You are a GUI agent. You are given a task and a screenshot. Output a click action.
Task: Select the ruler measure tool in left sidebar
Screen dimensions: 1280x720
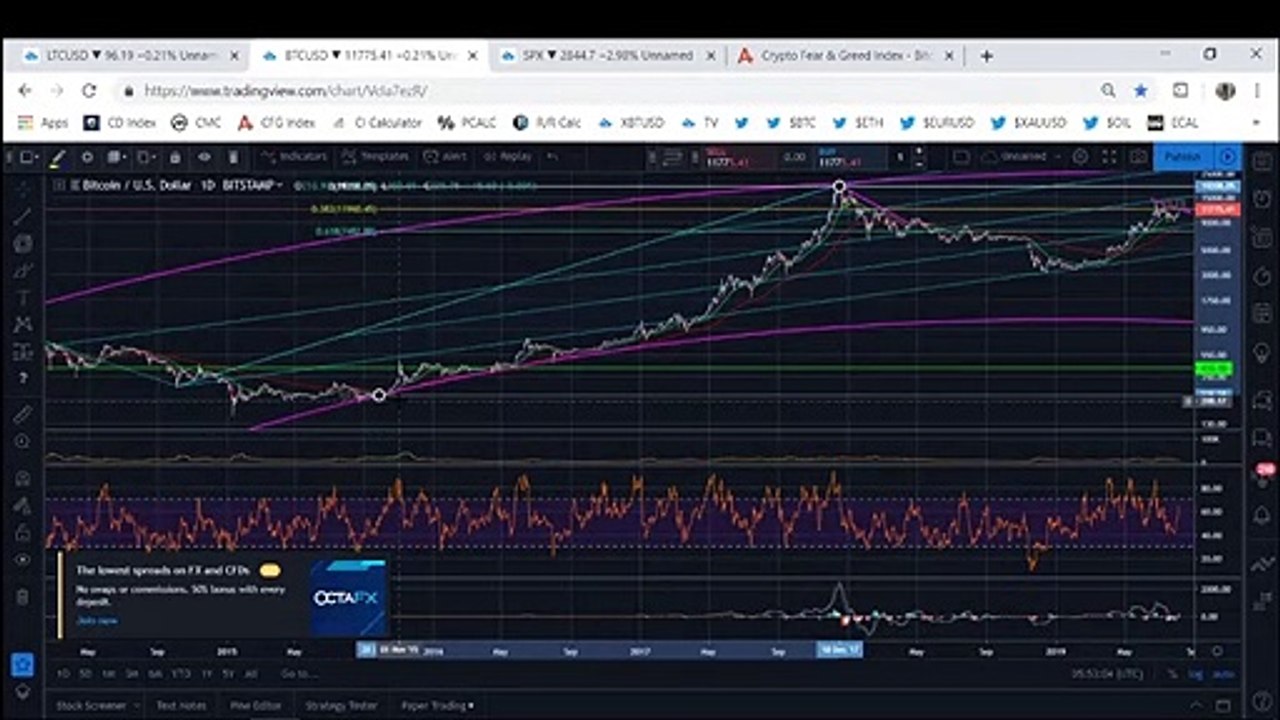click(x=23, y=413)
